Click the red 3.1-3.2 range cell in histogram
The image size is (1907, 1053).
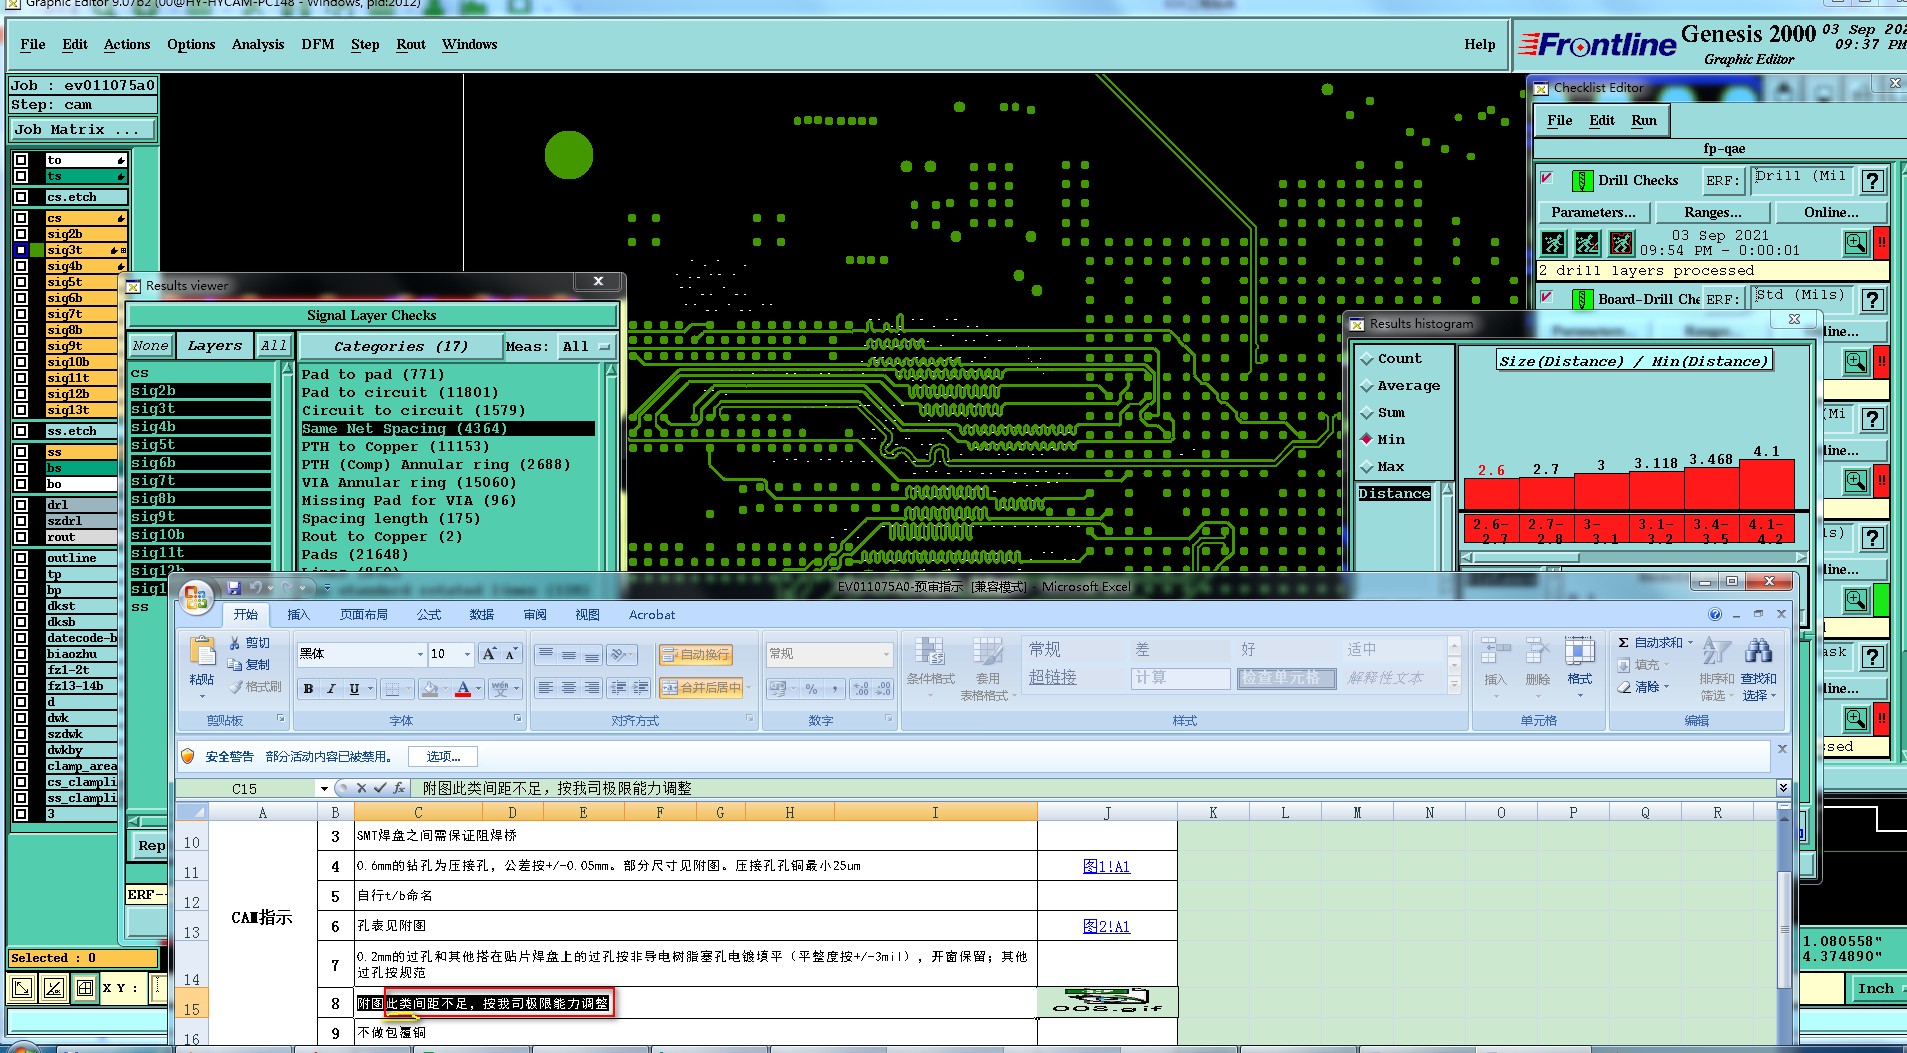coord(1657,530)
